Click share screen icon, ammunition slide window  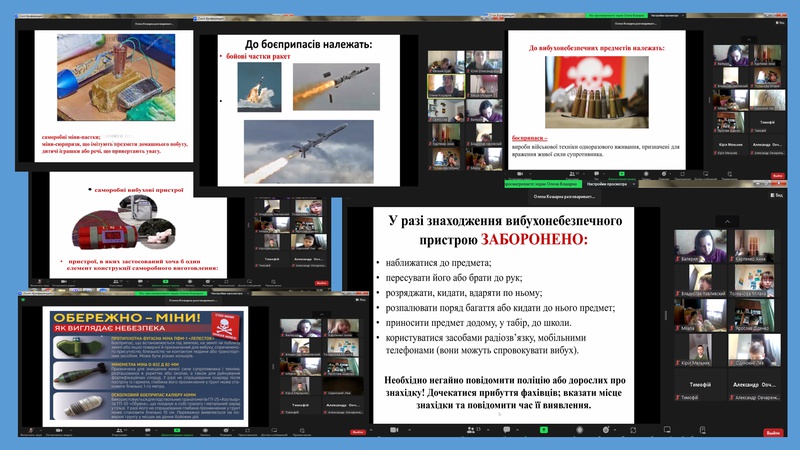click(621, 173)
